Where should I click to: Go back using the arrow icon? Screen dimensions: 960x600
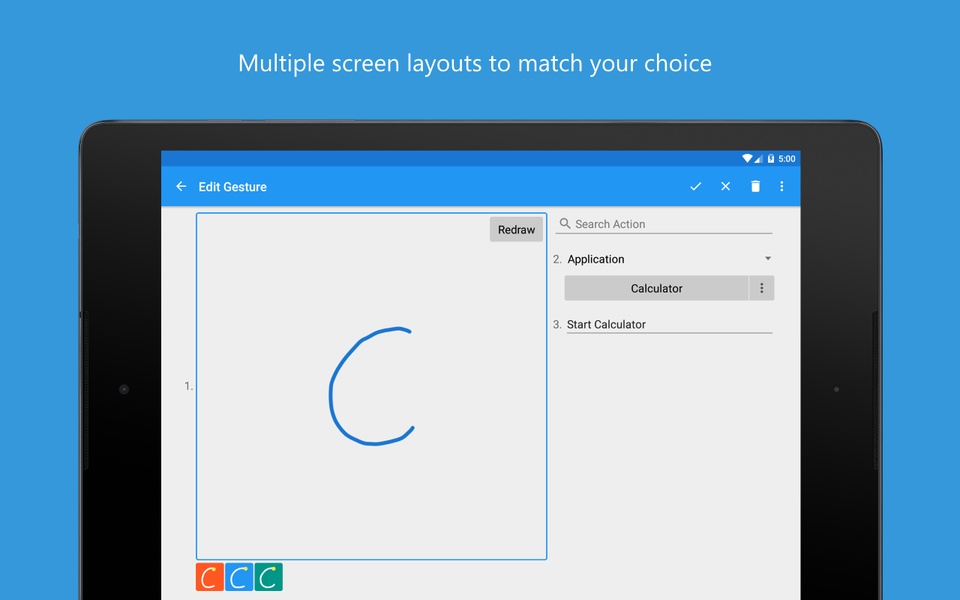click(181, 186)
